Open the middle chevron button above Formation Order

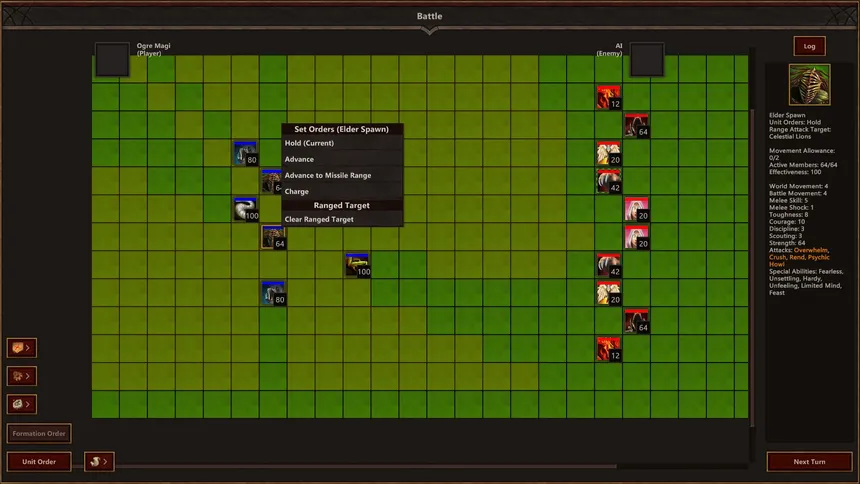tap(22, 376)
